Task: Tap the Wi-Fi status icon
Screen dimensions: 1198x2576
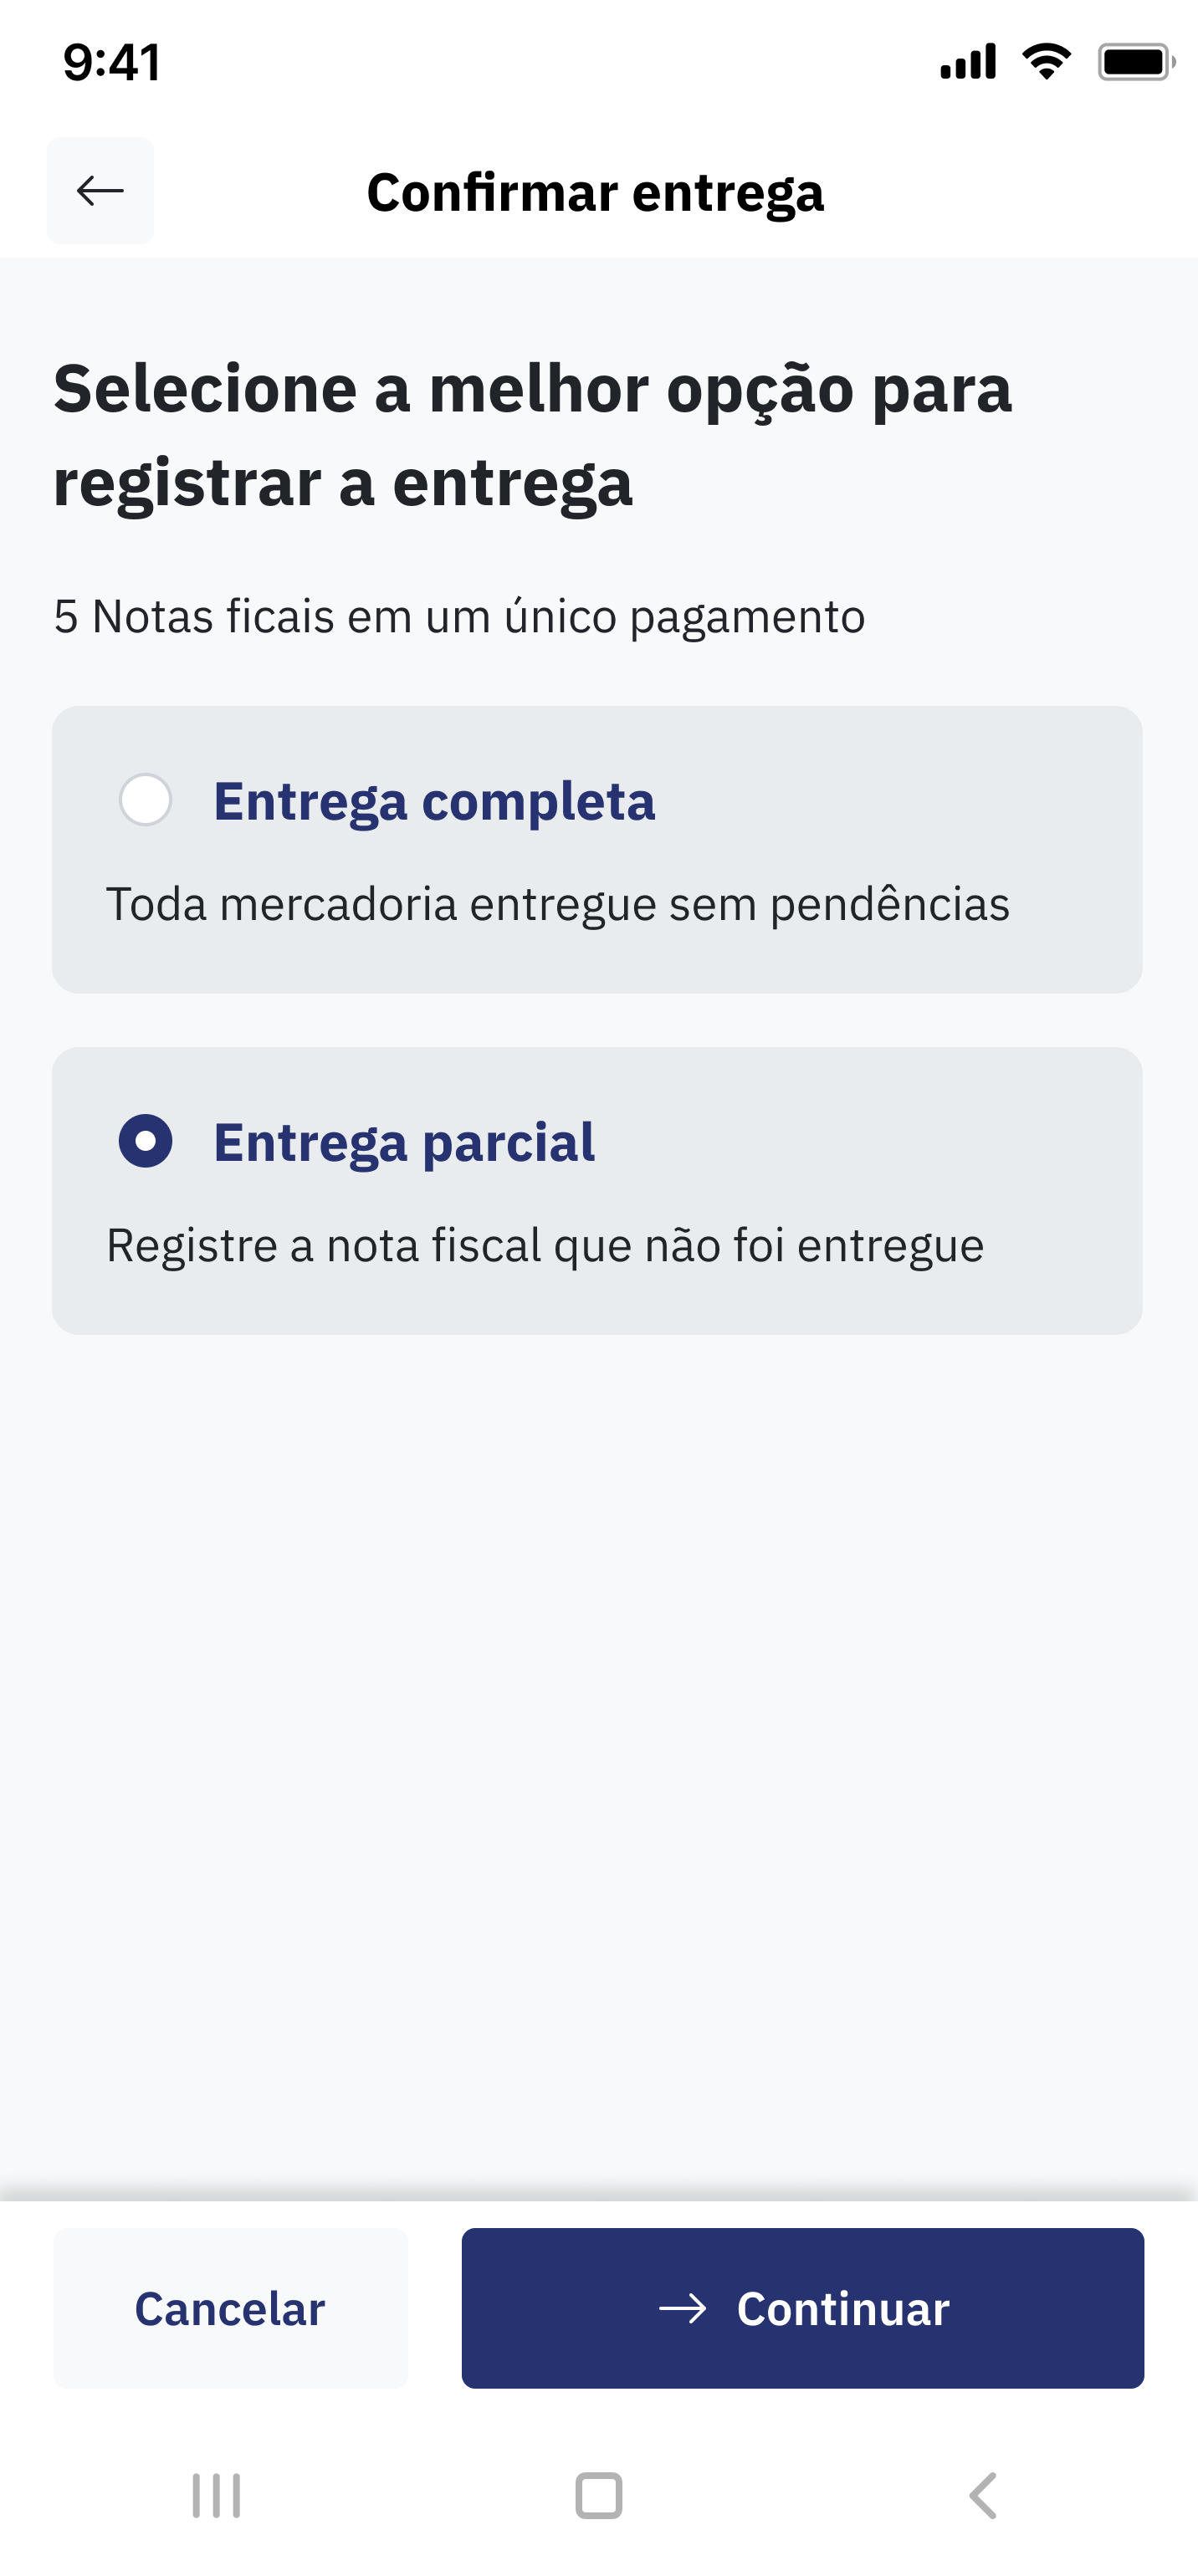Action: coord(1046,62)
